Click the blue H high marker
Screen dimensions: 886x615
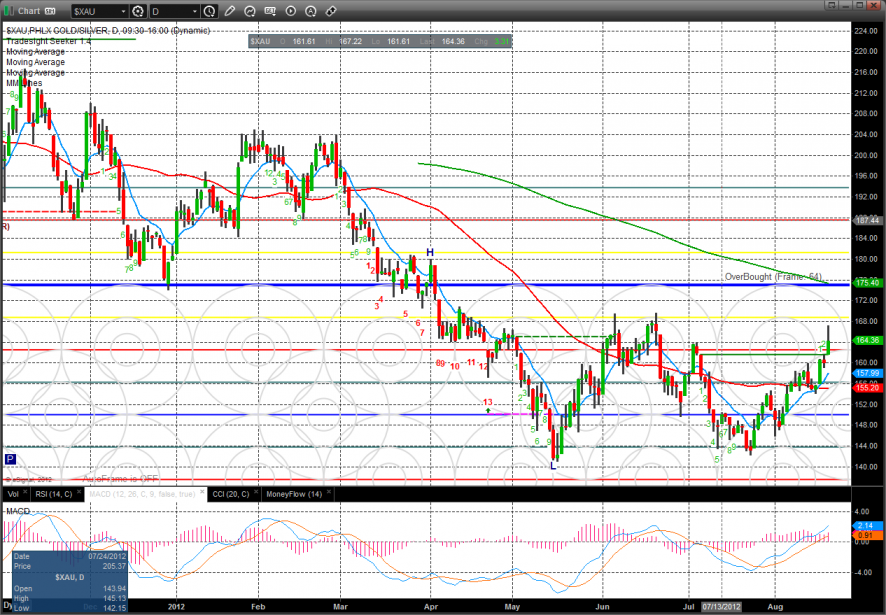(430, 252)
